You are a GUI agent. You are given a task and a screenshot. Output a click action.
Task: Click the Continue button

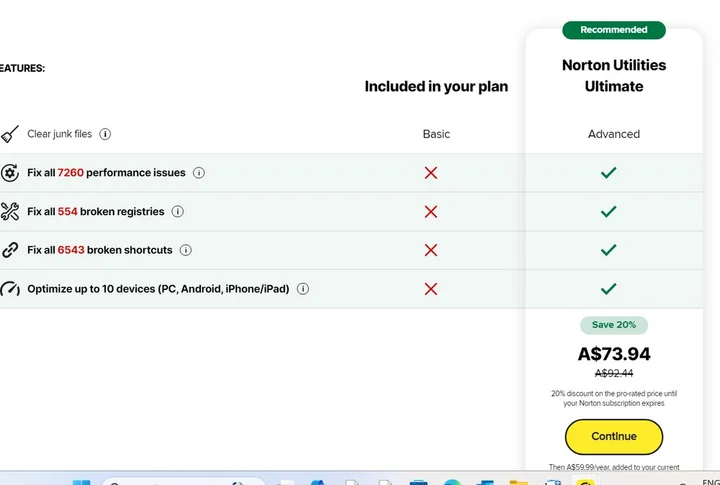coord(614,436)
